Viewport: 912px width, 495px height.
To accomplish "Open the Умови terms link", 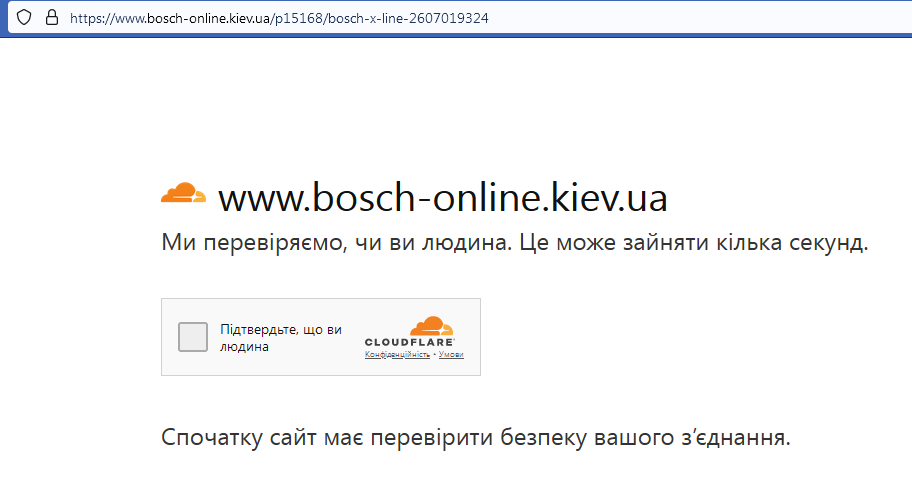I will click(451, 354).
